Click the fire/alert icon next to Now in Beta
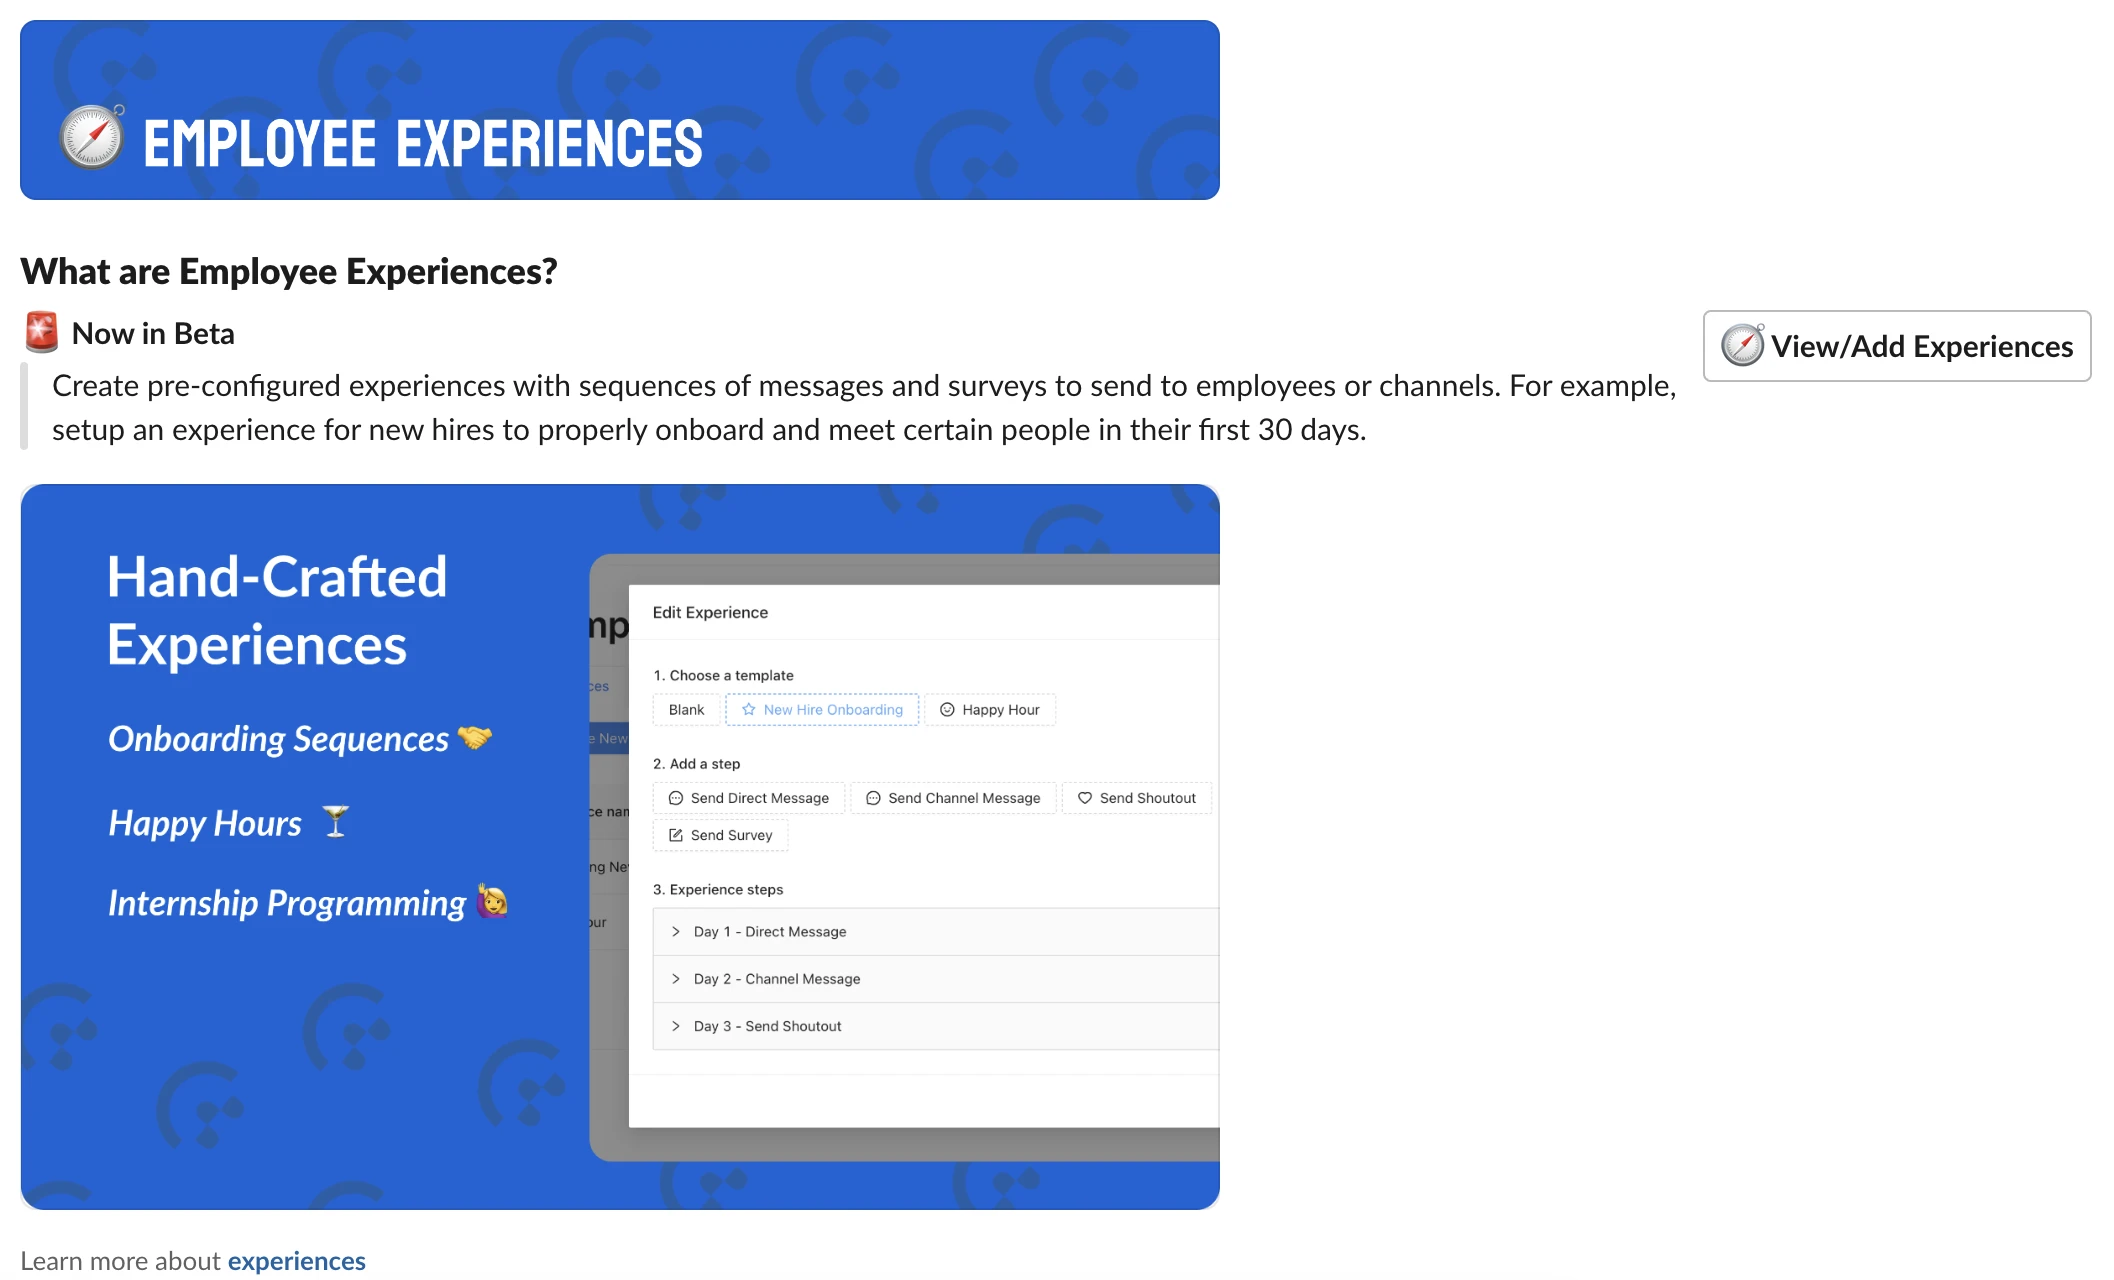The image size is (2114, 1280). coord(41,332)
